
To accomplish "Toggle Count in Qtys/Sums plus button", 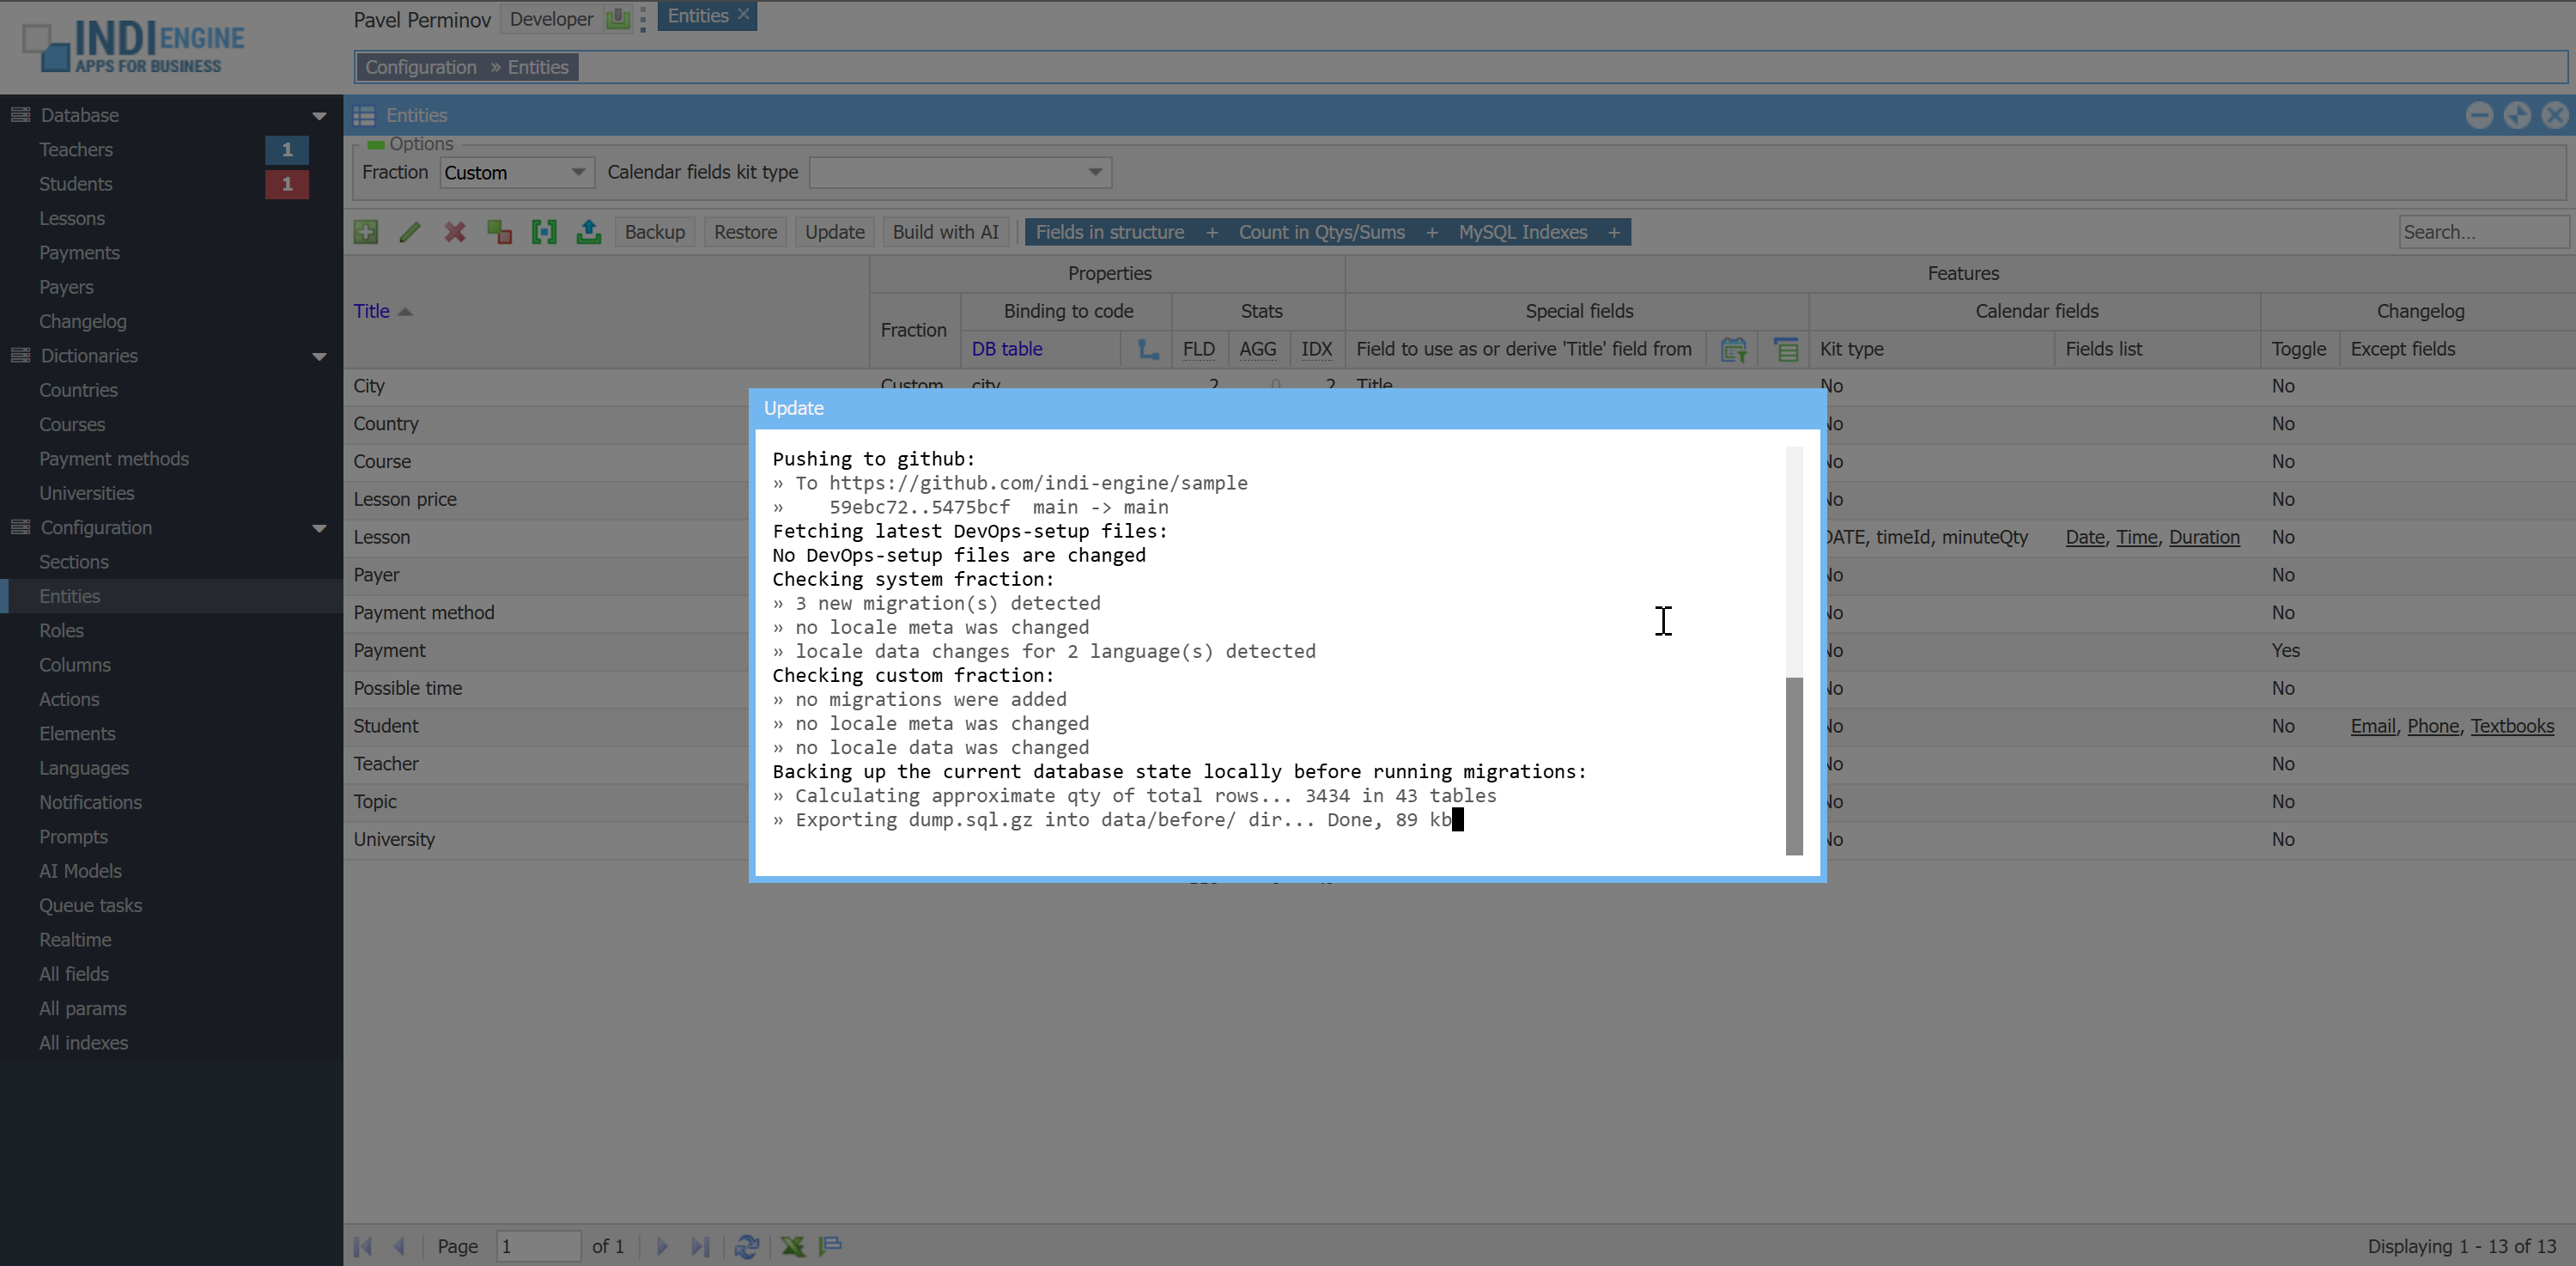I will click(1432, 232).
